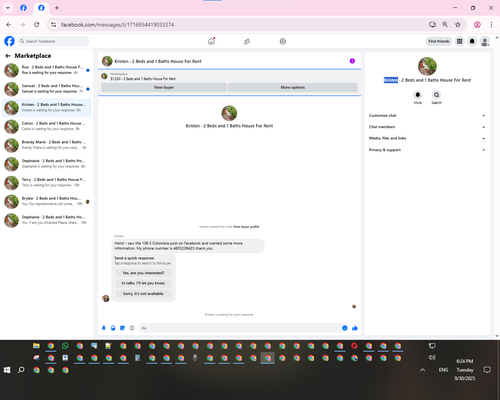Image resolution: width=500 pixels, height=400 pixels.
Task: Open File Explorer from the taskbar
Action: click(x=36, y=346)
